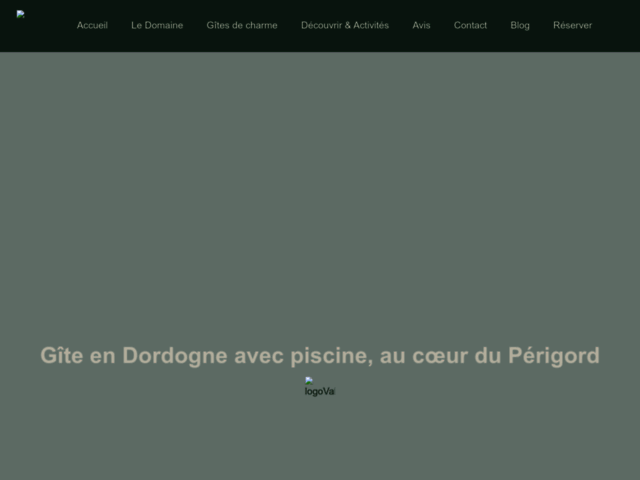Viewport: 640px width, 480px height.
Task: Click heading 'Gîte en Dordogne avec piscine'
Action: point(320,356)
